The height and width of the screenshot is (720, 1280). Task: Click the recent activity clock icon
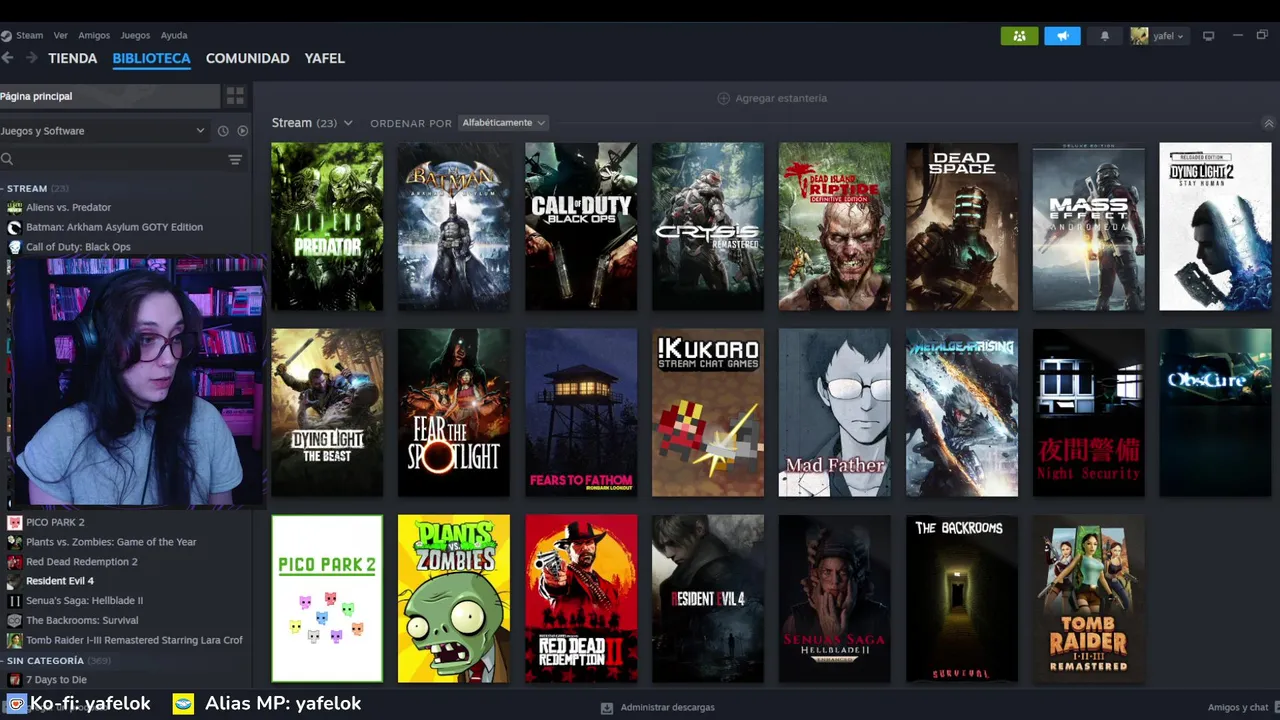(x=223, y=131)
